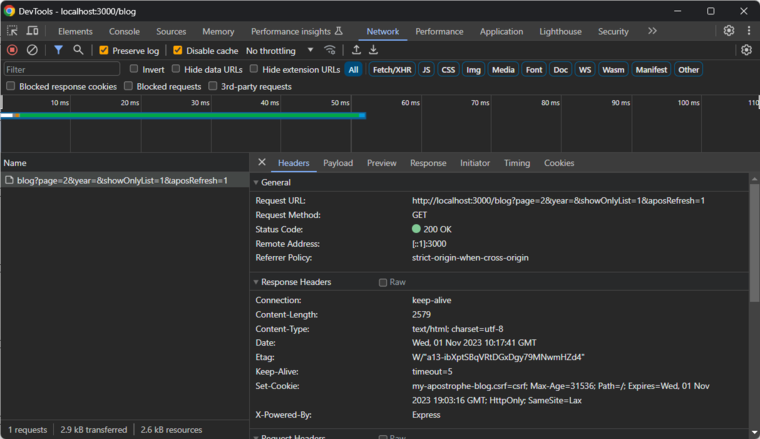Toggle Preserve log checkbox
The image size is (760, 439).
click(x=104, y=50)
